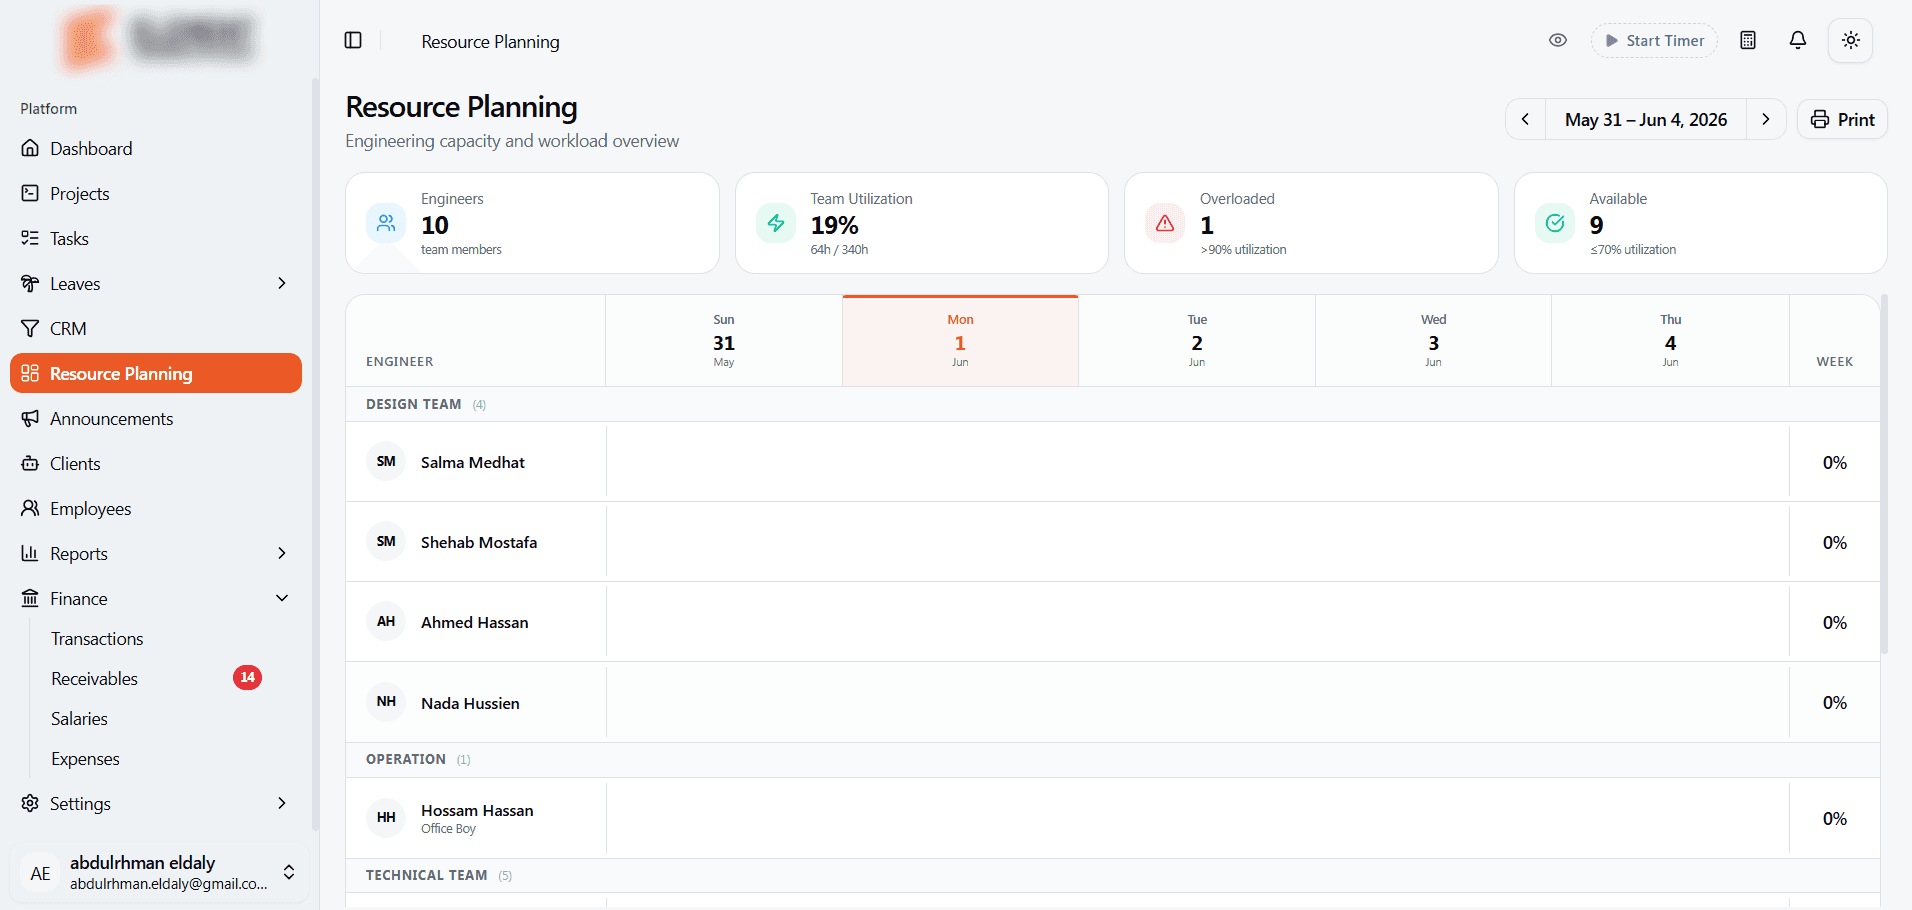This screenshot has height=910, width=1912.
Task: Open the Reports menu item
Action: point(156,554)
